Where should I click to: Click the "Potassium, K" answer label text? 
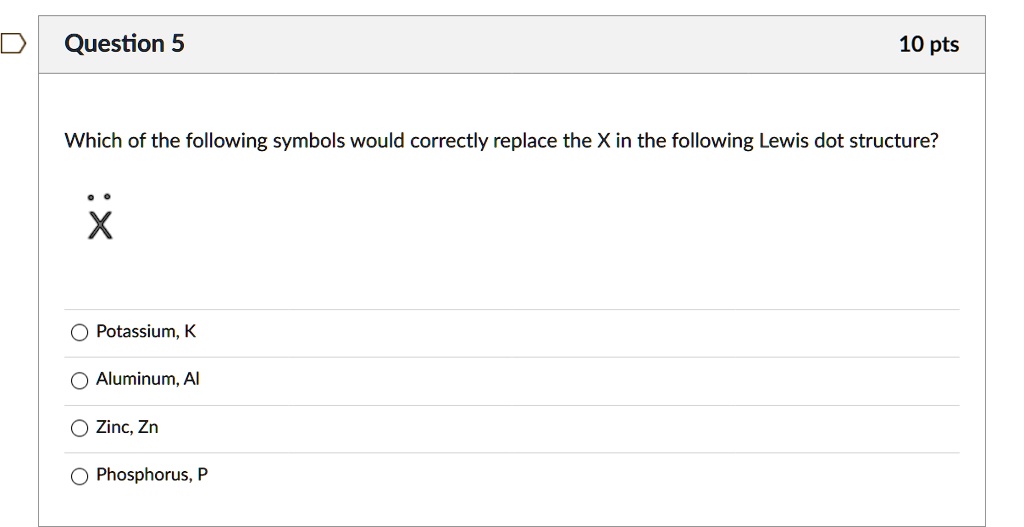point(146,332)
